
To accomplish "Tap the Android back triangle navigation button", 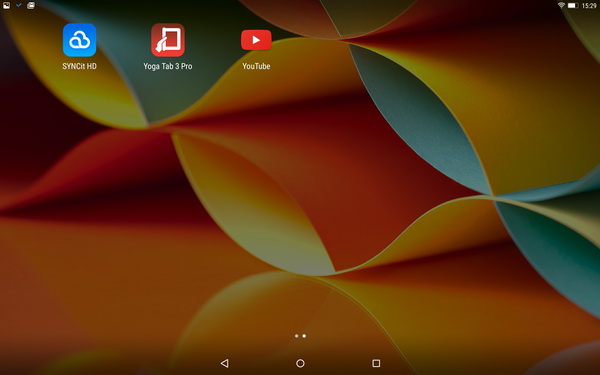I will [225, 363].
